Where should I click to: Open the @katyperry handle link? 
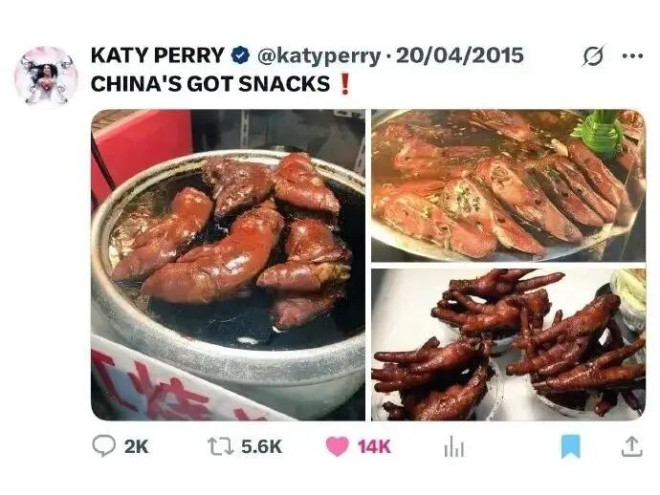(x=318, y=56)
